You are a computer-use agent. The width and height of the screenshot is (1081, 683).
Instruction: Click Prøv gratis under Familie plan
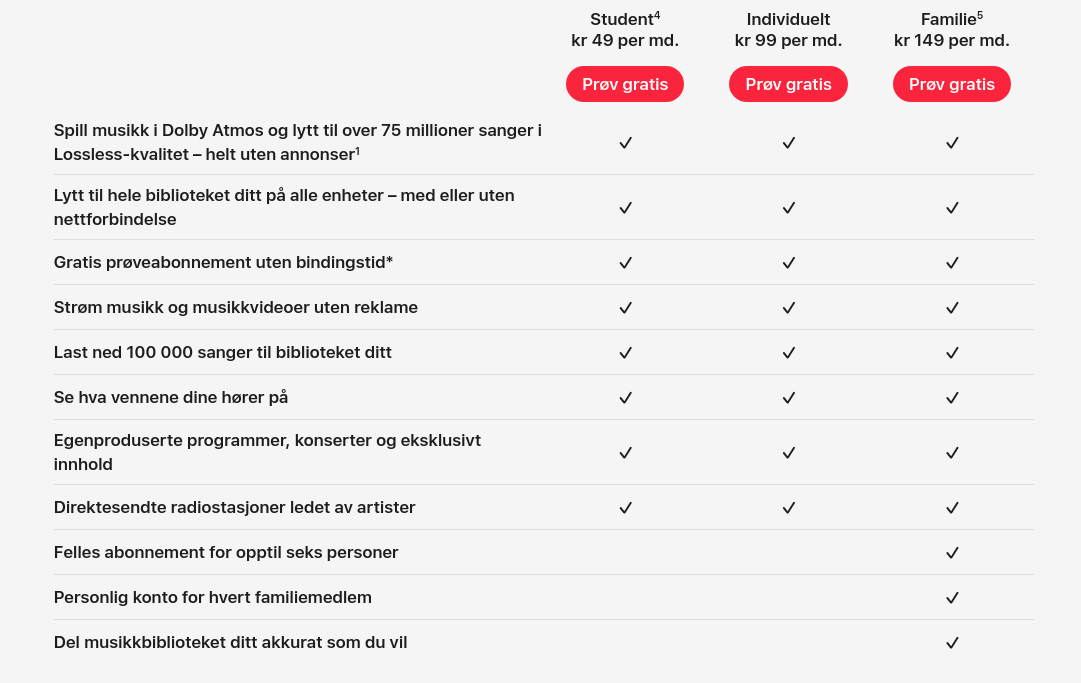point(951,84)
